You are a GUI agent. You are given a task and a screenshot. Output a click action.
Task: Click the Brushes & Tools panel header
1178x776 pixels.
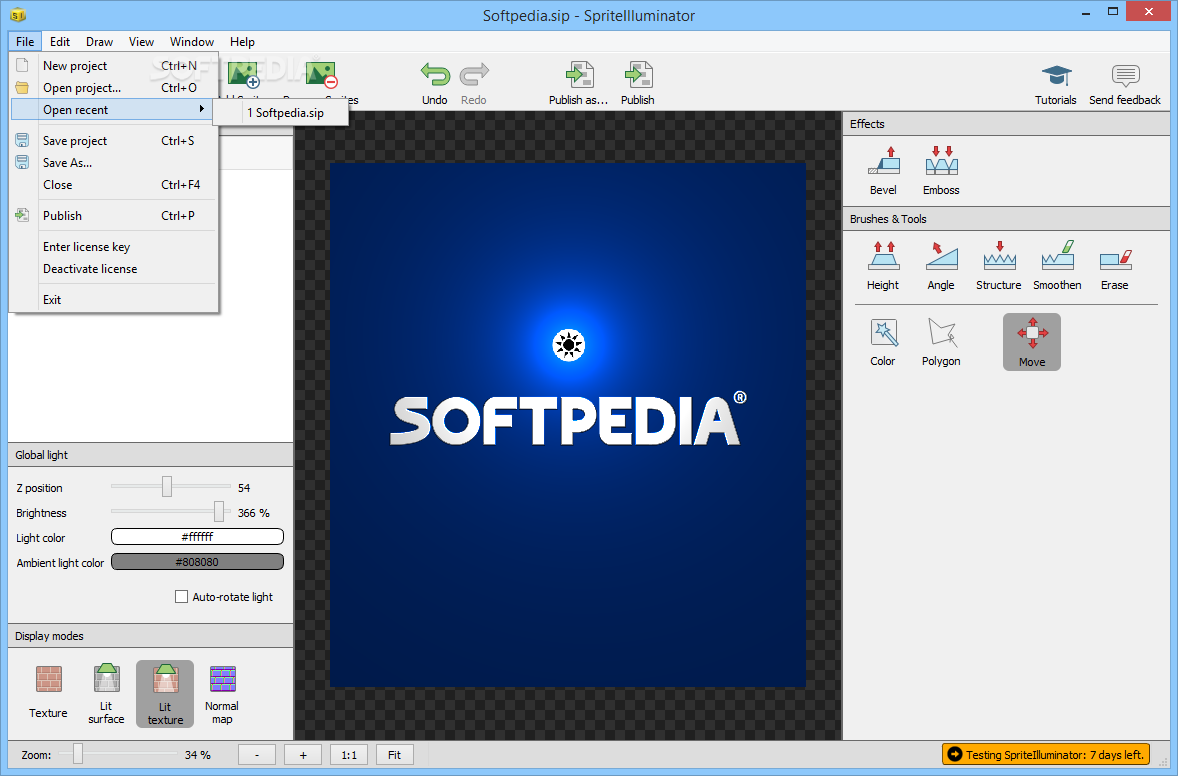pos(1006,219)
